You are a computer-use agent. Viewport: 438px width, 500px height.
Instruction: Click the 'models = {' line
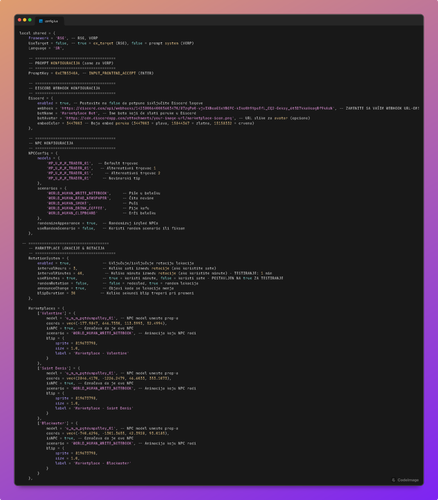pyautogui.click(x=49, y=158)
